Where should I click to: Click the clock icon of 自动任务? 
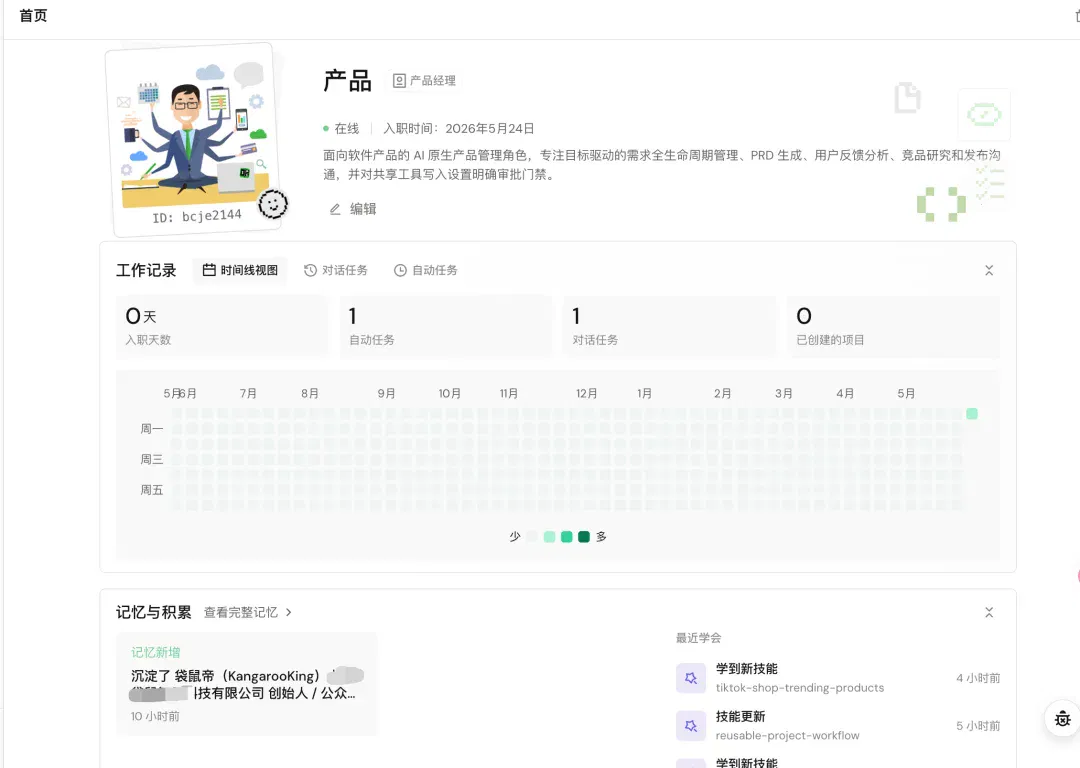click(x=400, y=270)
